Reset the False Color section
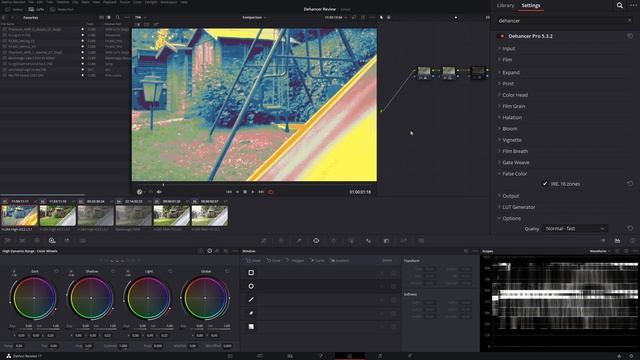This screenshot has width=640, height=360. tap(630, 184)
